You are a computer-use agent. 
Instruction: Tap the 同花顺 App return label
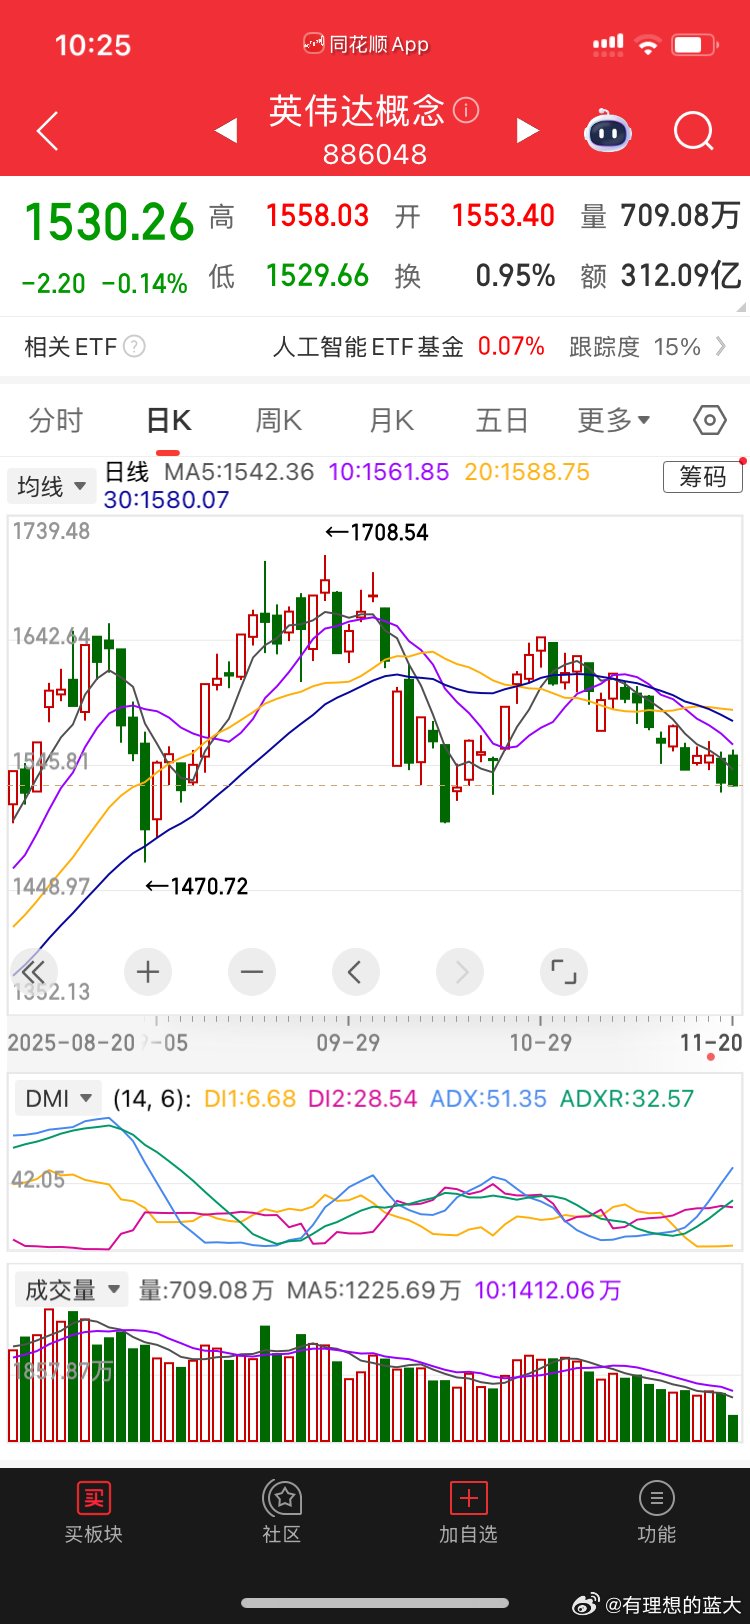[367, 44]
